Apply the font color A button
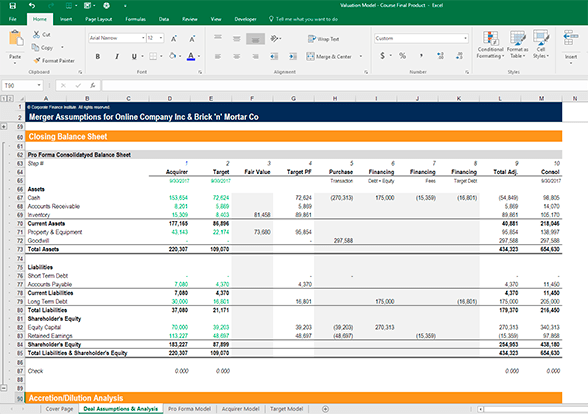The image size is (588, 414). (191, 56)
